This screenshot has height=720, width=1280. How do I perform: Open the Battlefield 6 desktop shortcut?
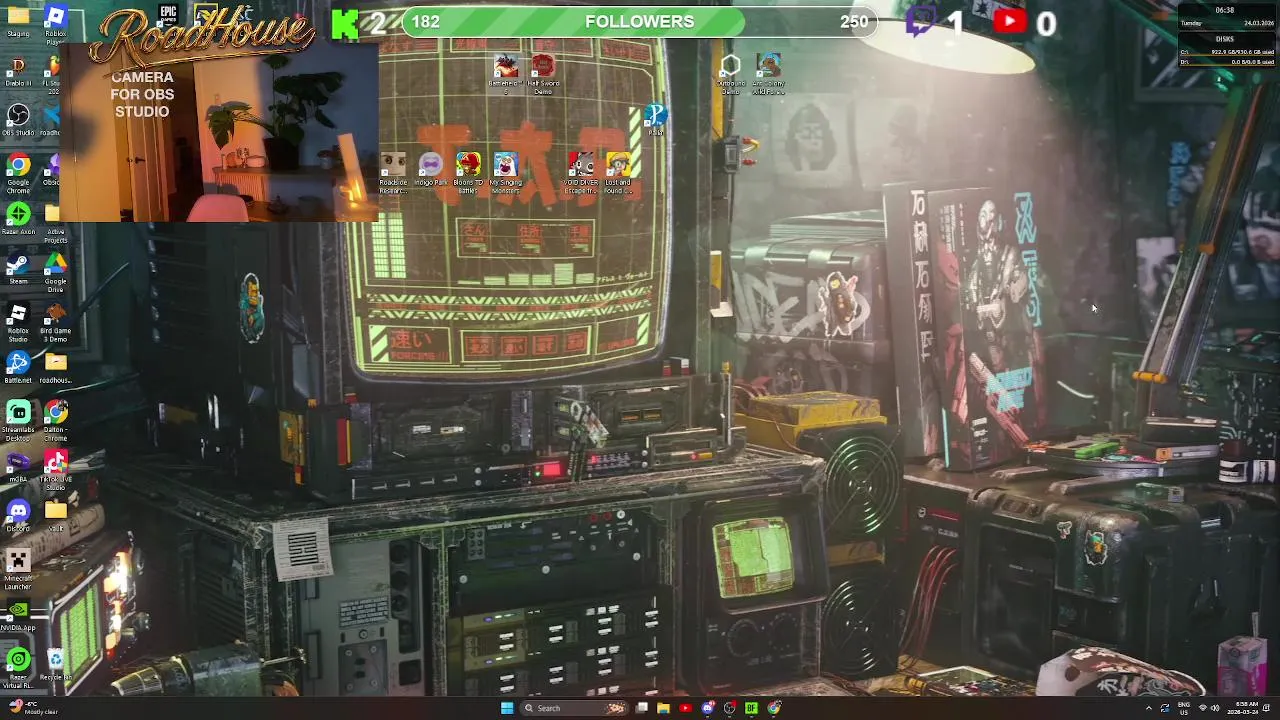pos(505,75)
